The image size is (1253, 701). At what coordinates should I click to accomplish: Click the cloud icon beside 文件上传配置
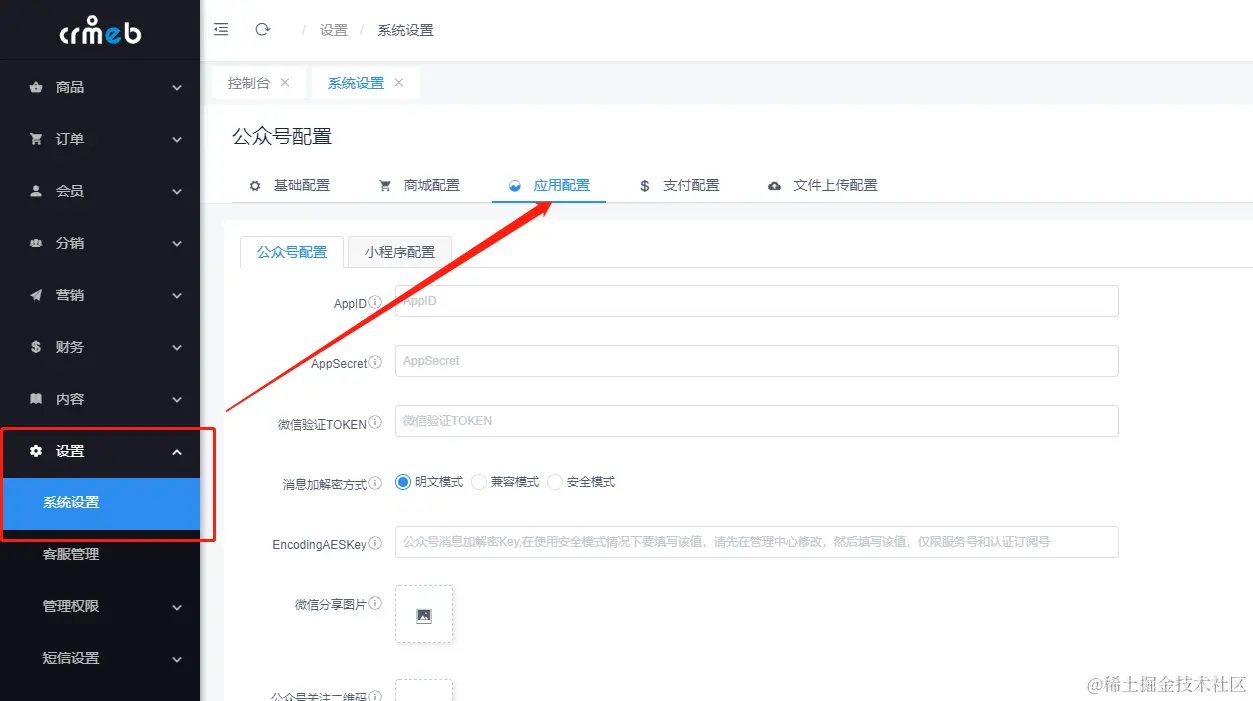[774, 186]
